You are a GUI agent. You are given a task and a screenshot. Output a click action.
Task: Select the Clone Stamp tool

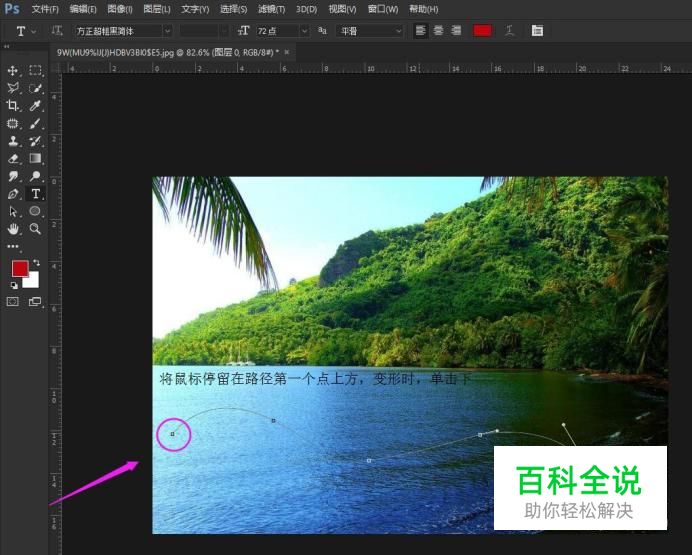click(12, 141)
